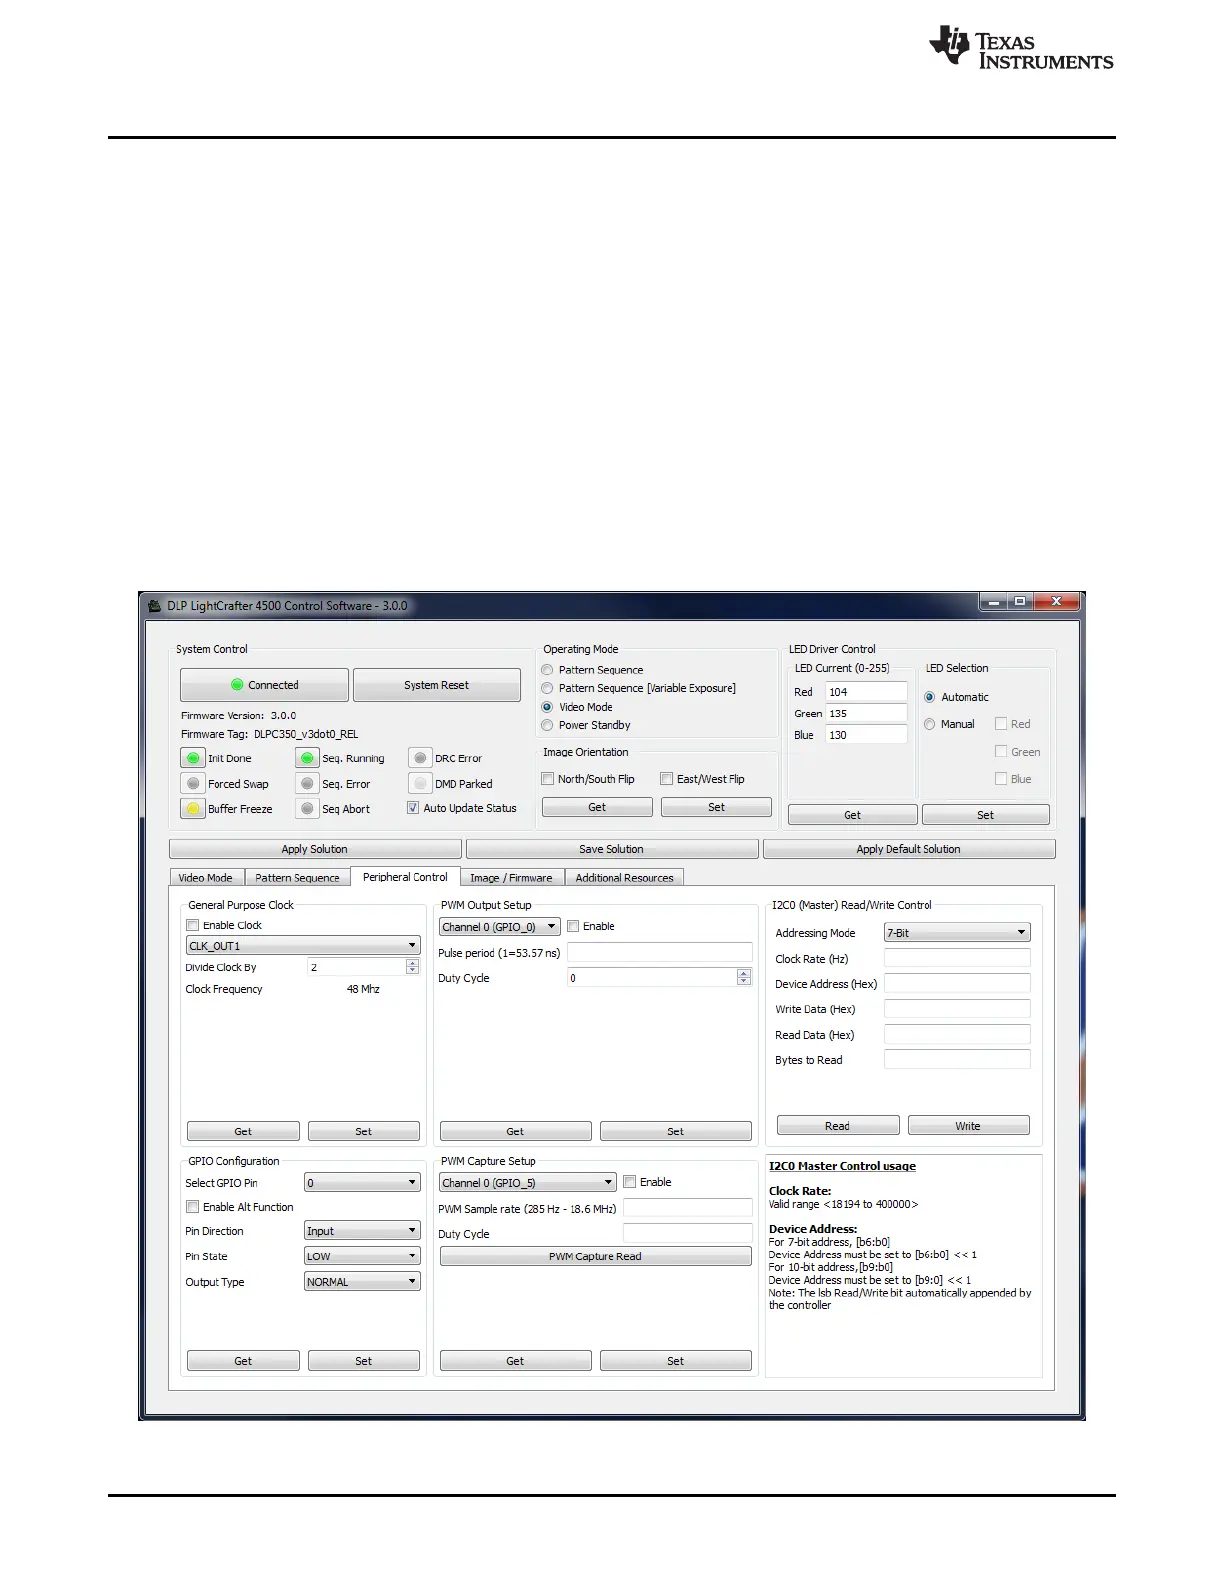This screenshot has height=1584, width=1224.
Task: Click System Reset button
Action: (x=436, y=685)
